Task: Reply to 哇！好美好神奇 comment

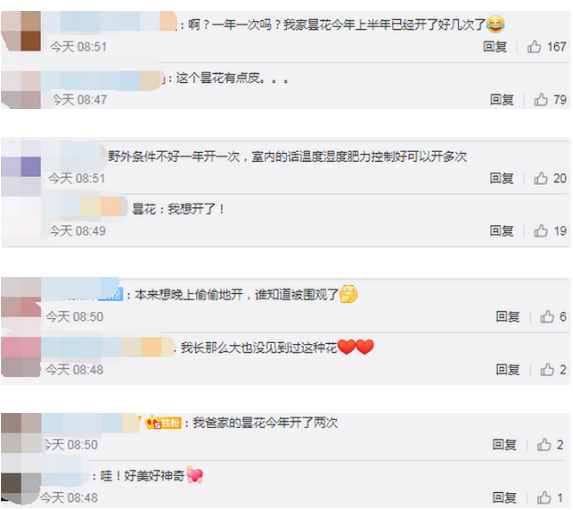Action: 504,498
